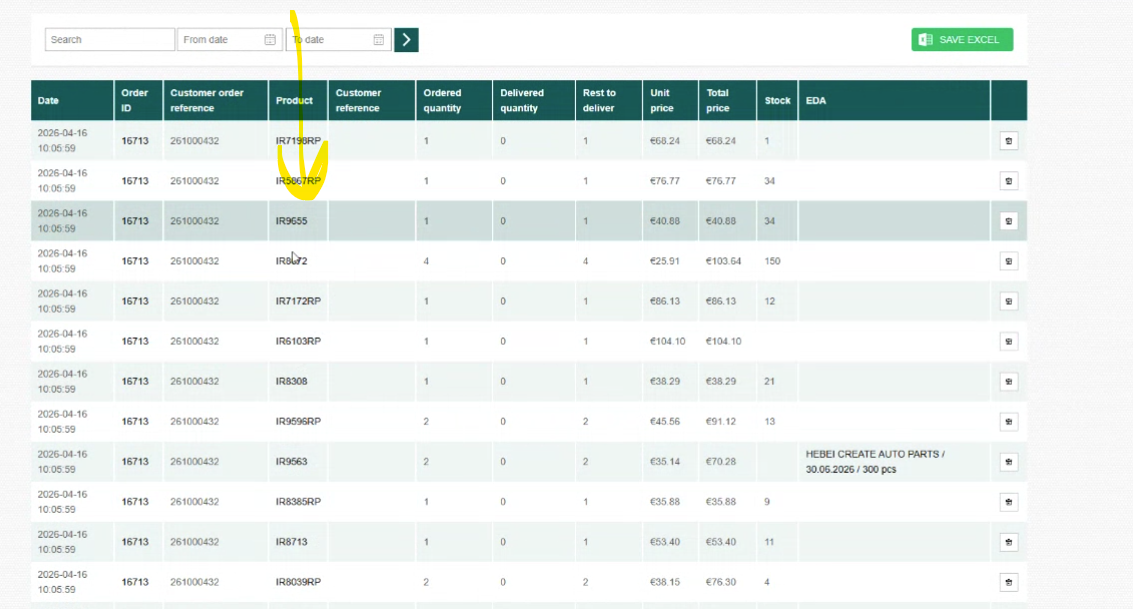
Task: Click the trash icon on the IR8039RP row
Action: [x=1008, y=581]
